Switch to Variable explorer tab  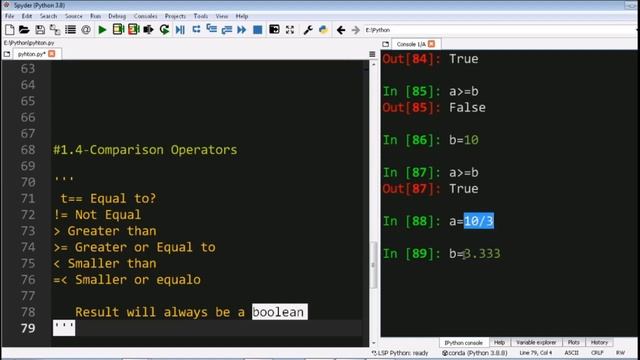[x=536, y=342]
